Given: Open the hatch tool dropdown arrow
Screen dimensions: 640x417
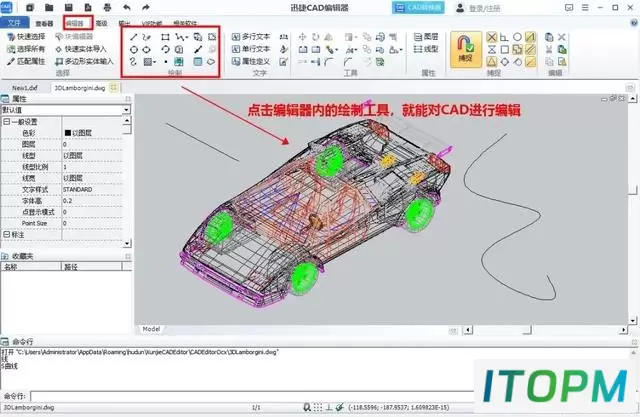Looking at the screenshot, I should click(155, 62).
